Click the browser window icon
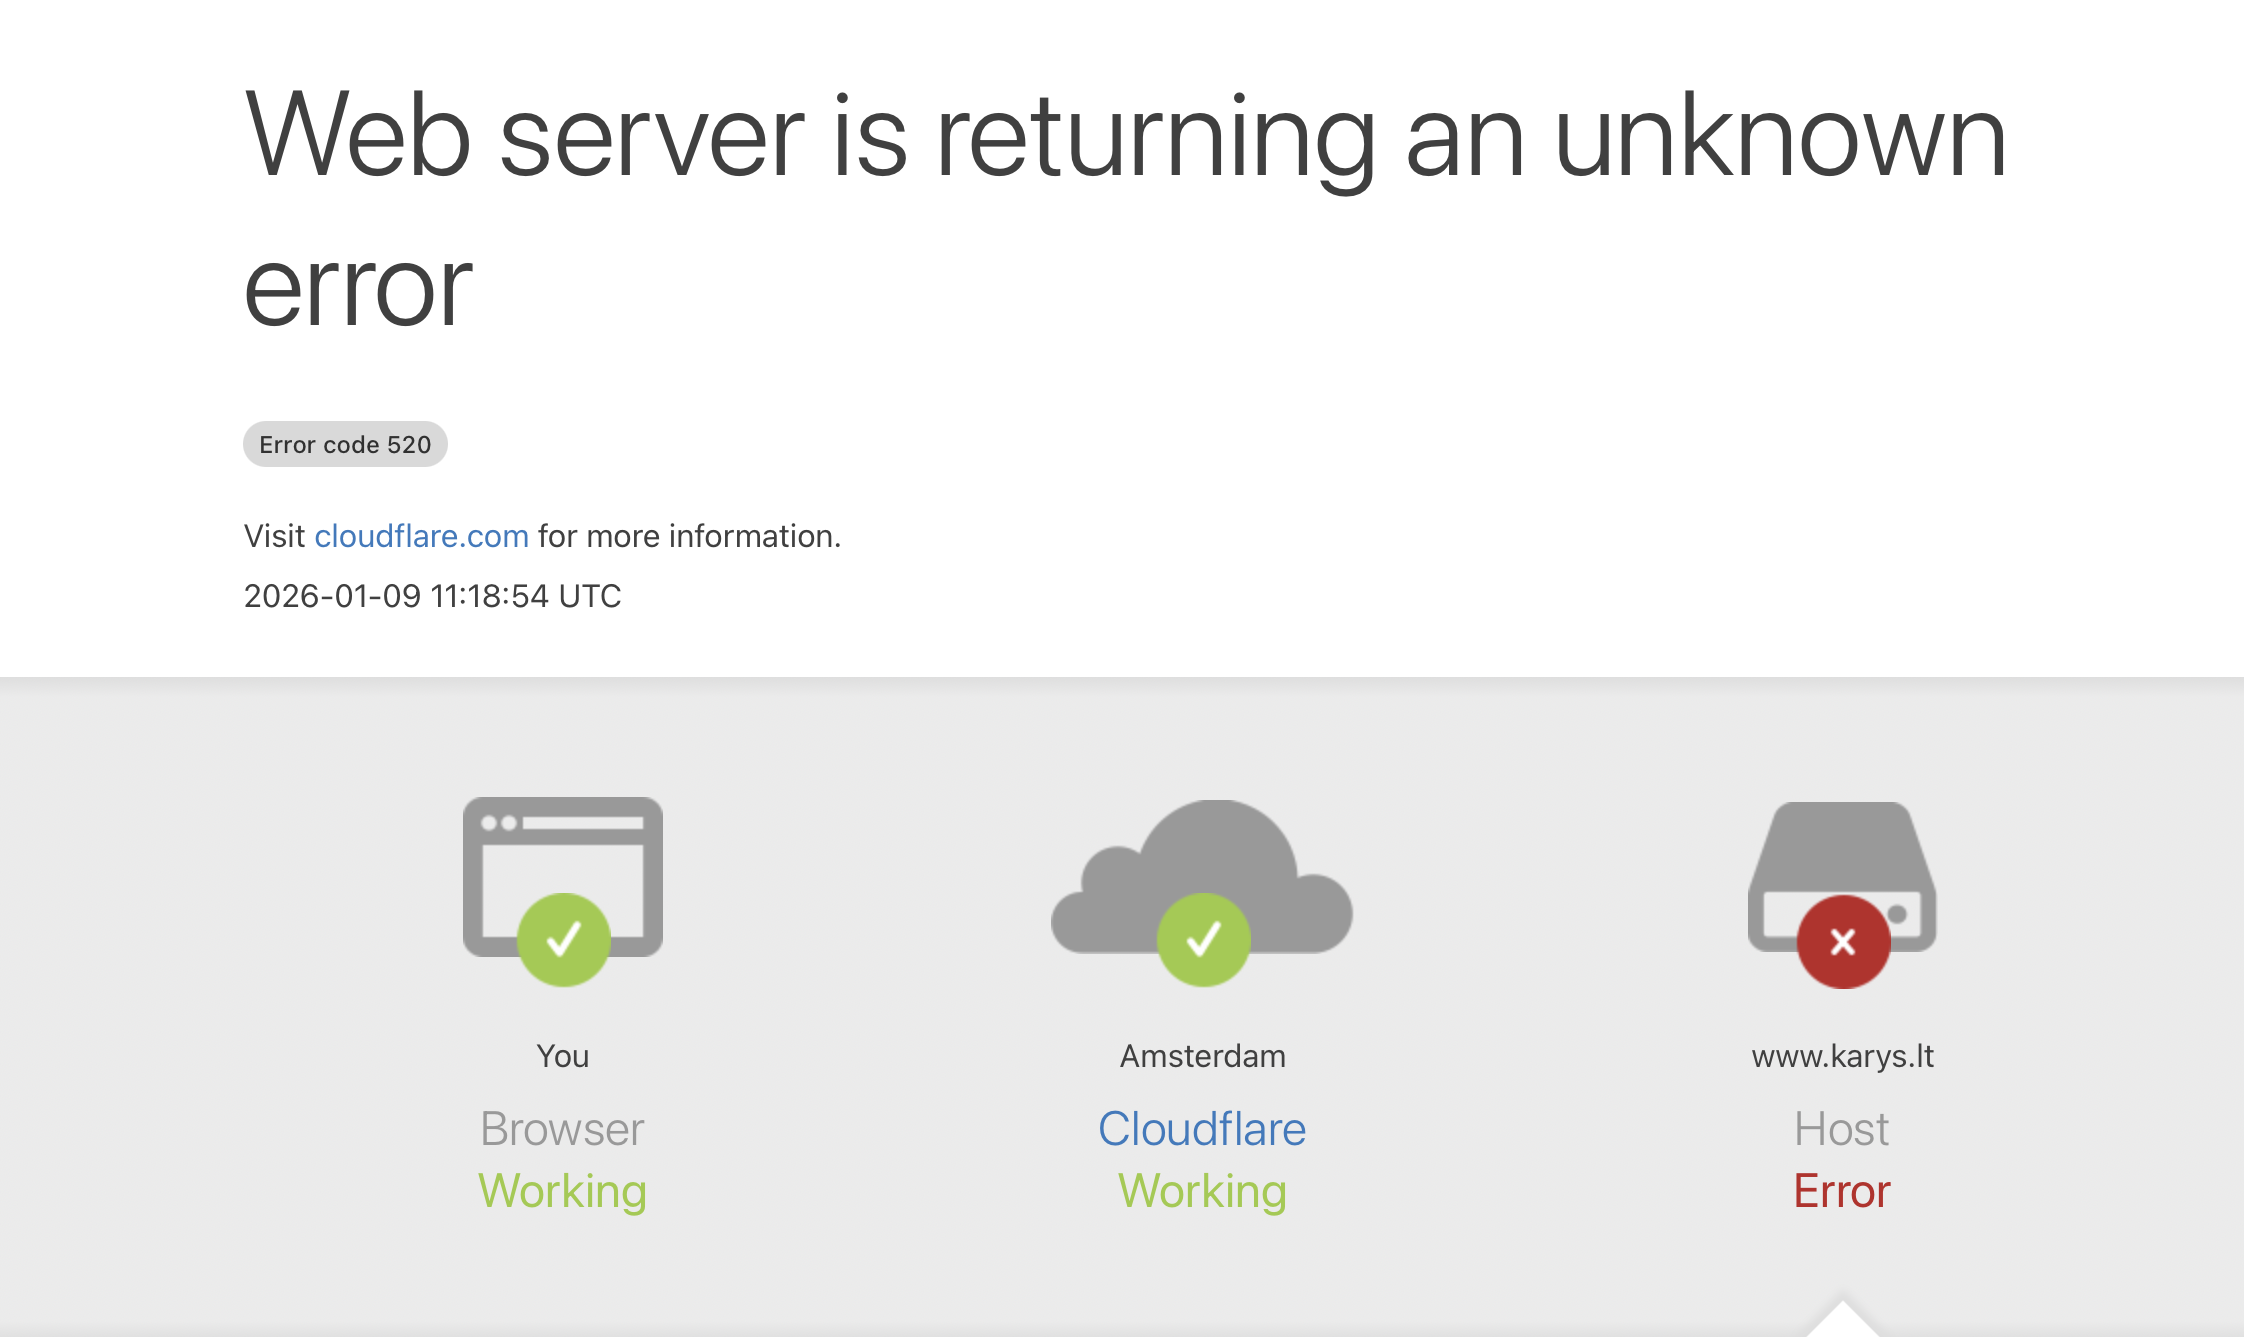 (563, 876)
